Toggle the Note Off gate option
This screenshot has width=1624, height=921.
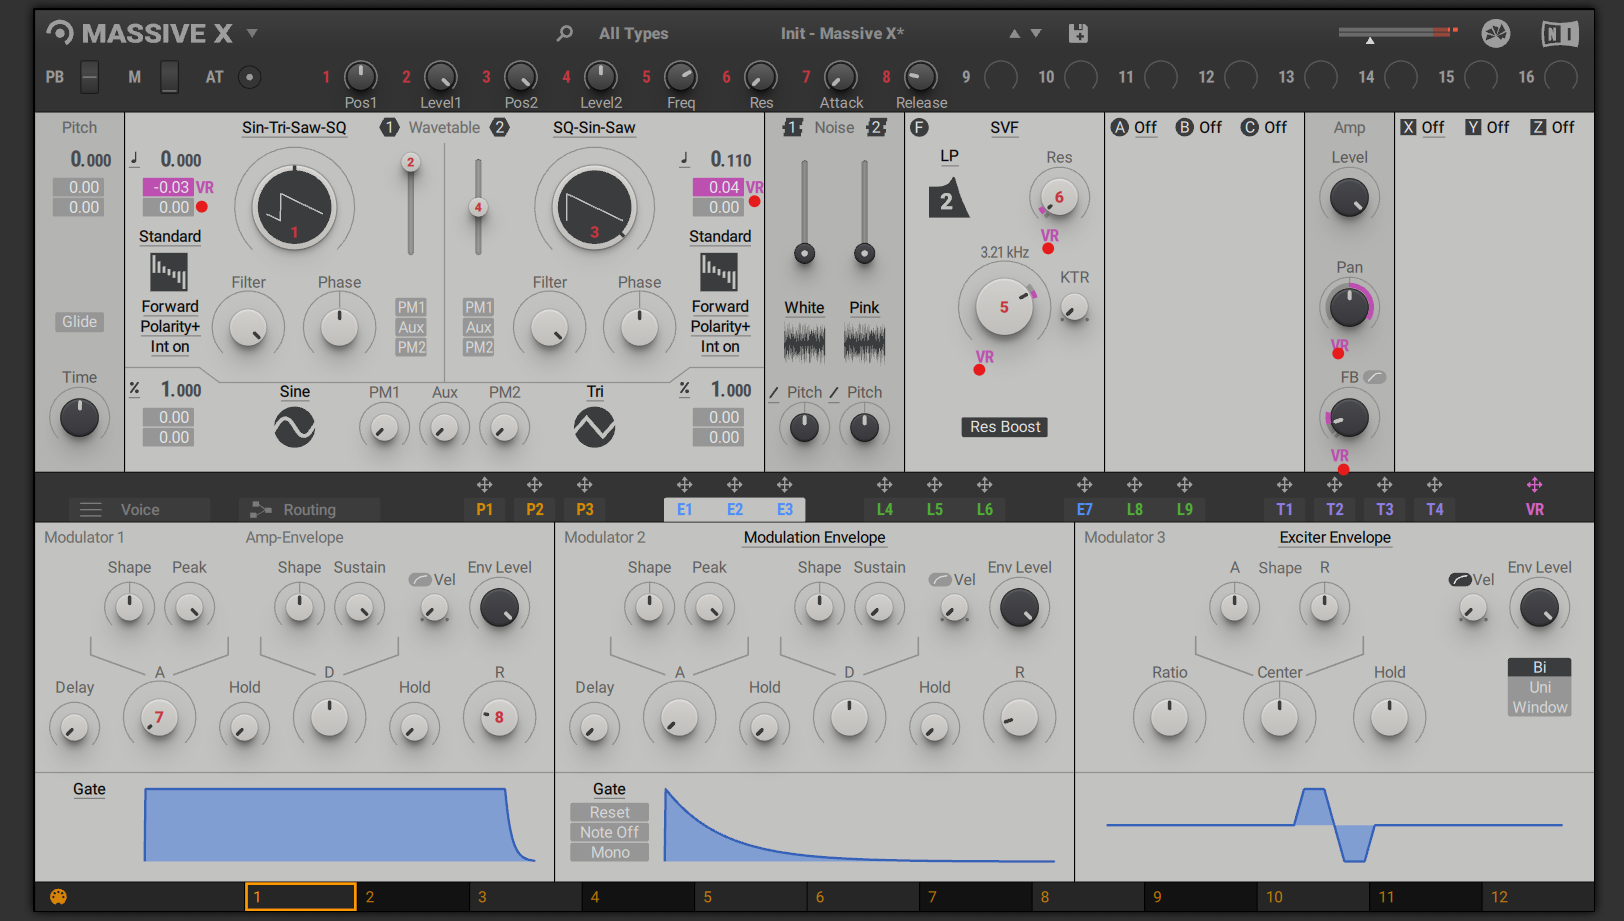(609, 832)
